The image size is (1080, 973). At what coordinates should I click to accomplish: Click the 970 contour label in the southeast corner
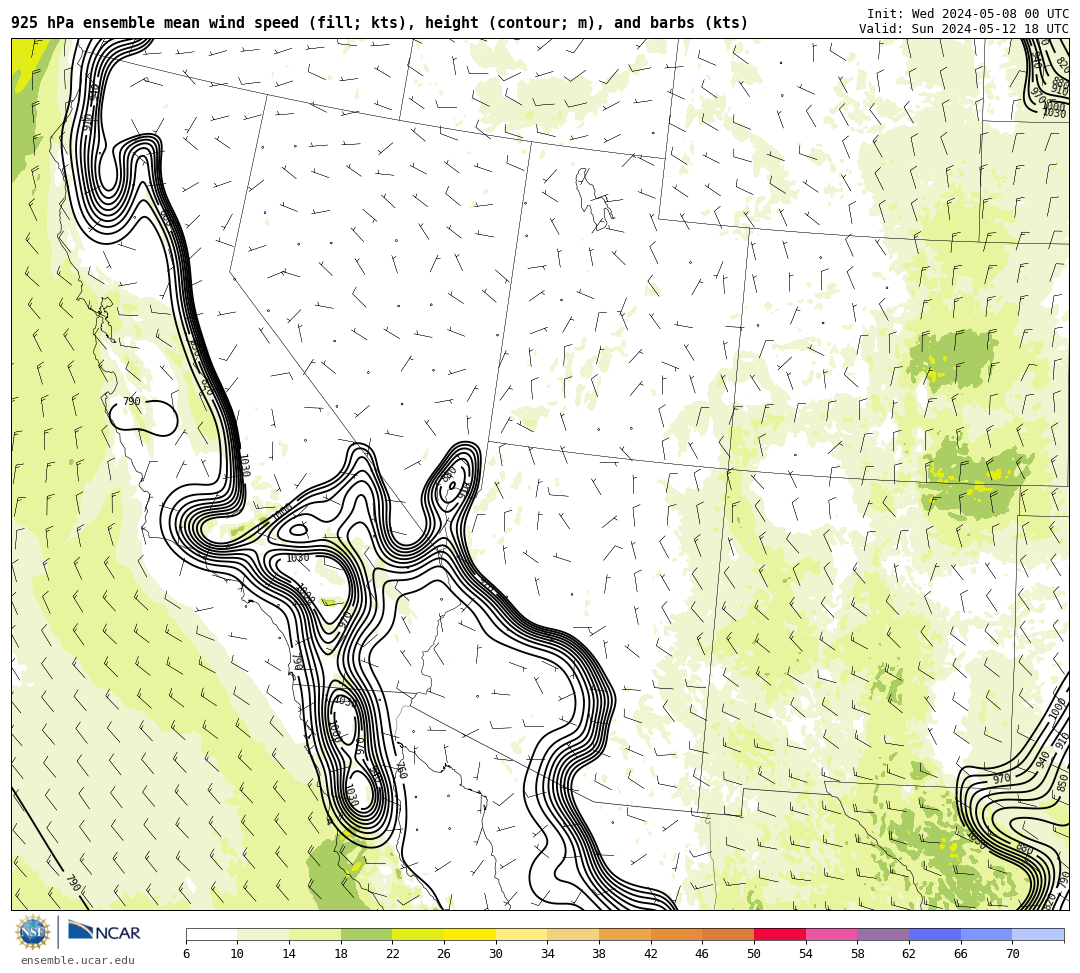[1001, 778]
